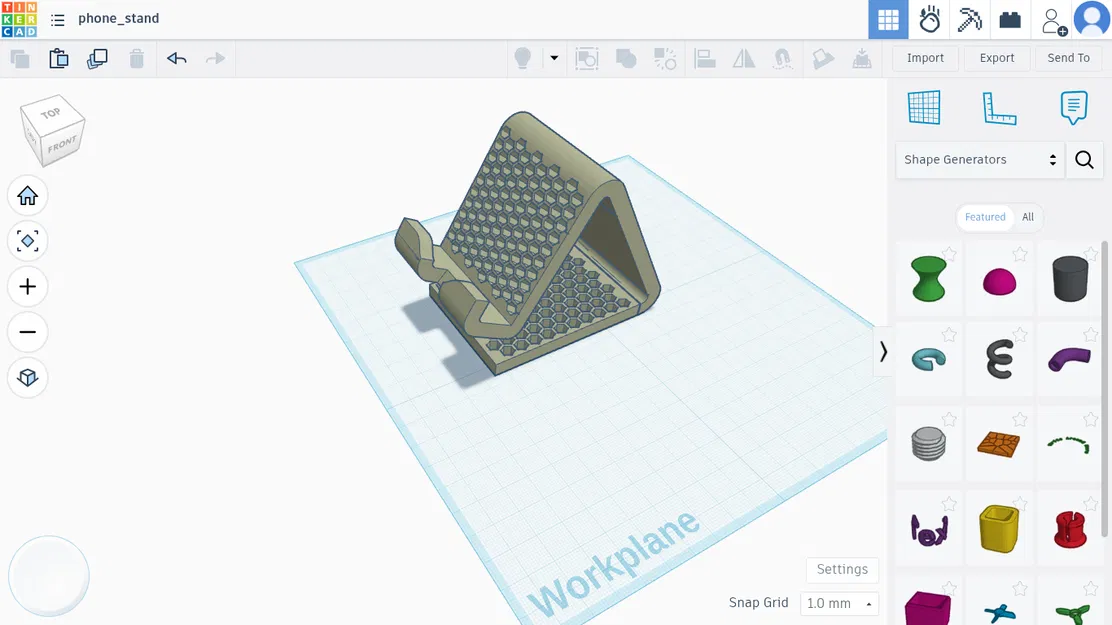
Task: Duplicate the selected shape
Action: 97,58
